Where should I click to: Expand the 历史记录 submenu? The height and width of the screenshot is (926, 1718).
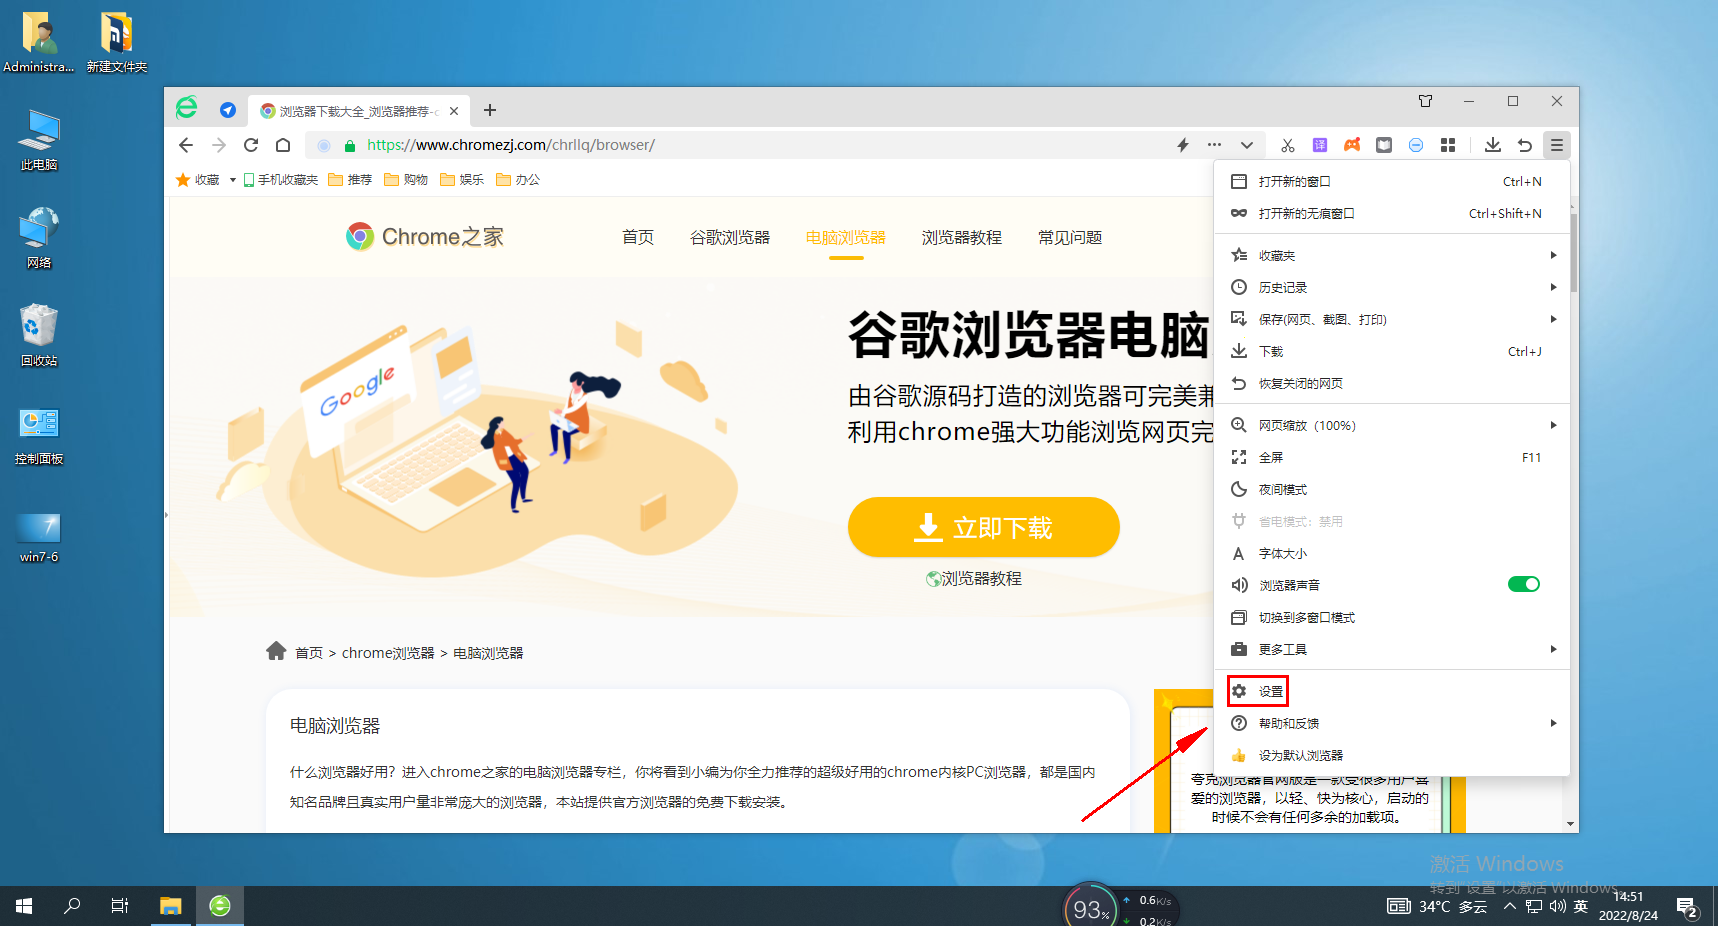point(1392,288)
